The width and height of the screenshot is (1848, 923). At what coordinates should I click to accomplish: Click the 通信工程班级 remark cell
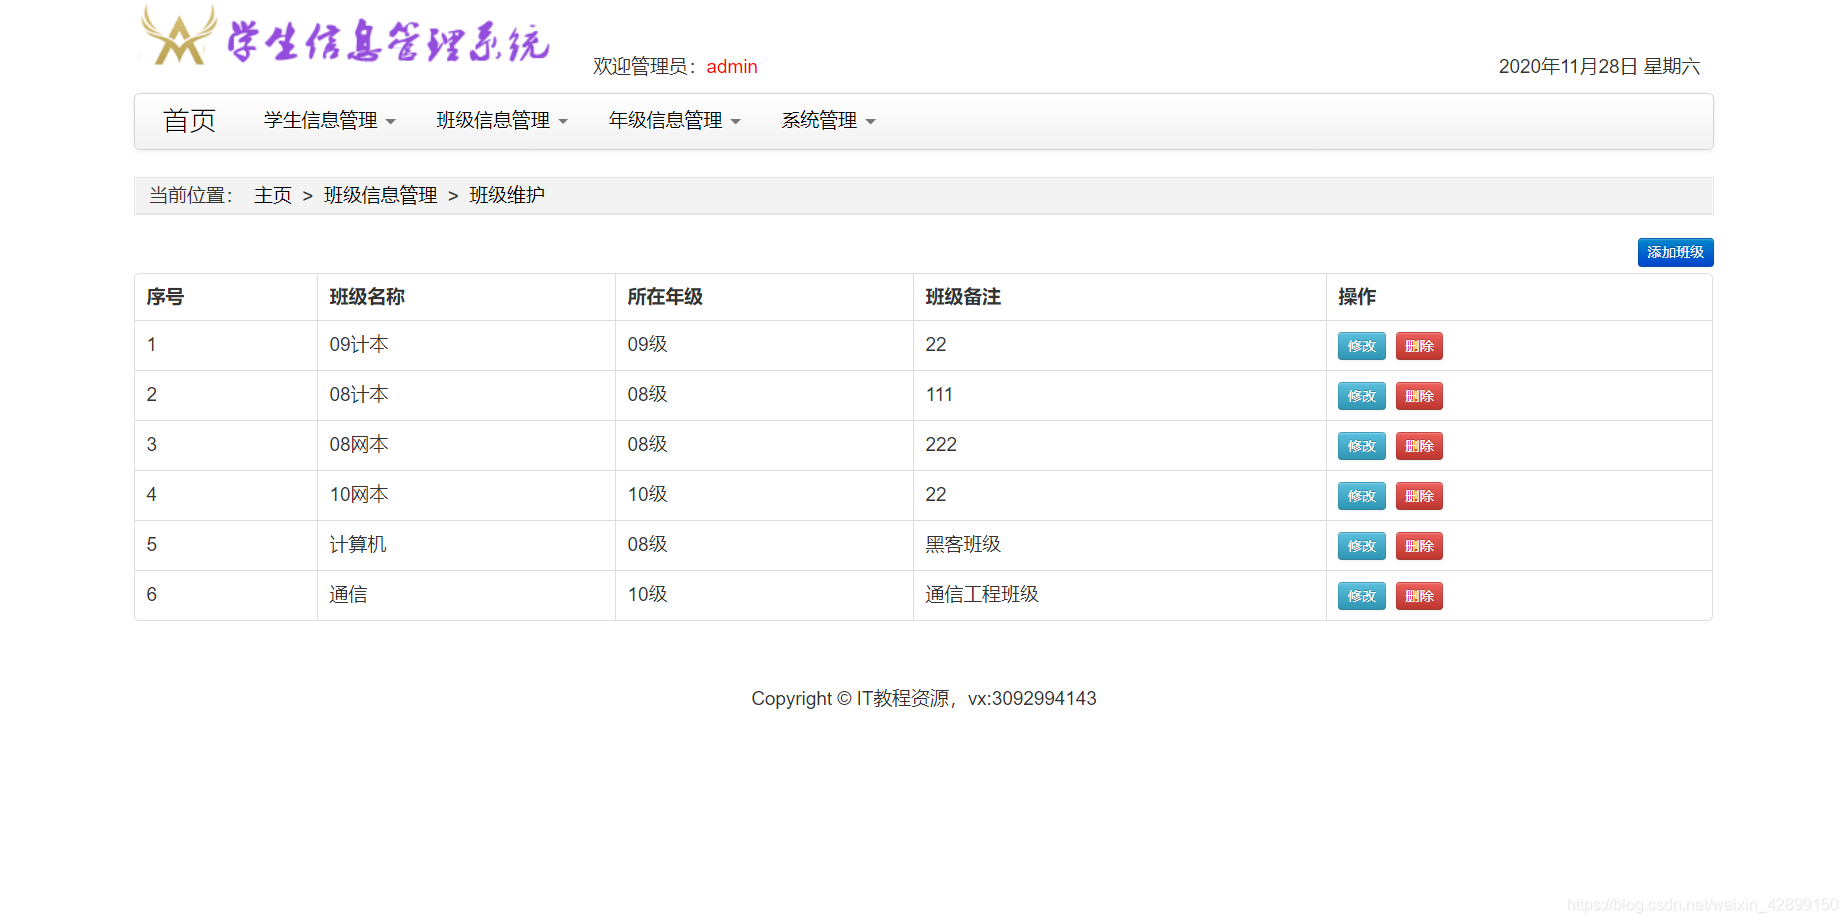coord(1120,595)
